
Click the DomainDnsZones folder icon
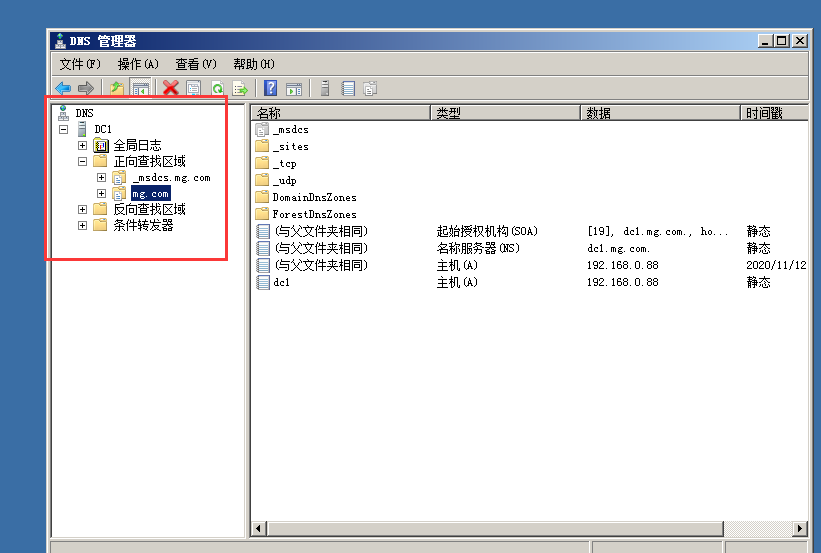(x=262, y=197)
